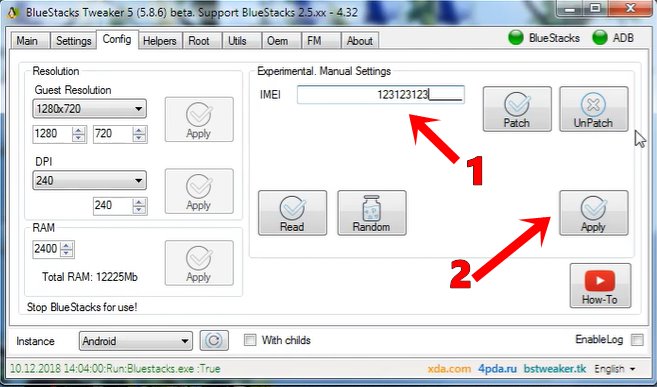Click the width 1280 spinner arrows
This screenshot has height=387, width=657.
pos(79,134)
